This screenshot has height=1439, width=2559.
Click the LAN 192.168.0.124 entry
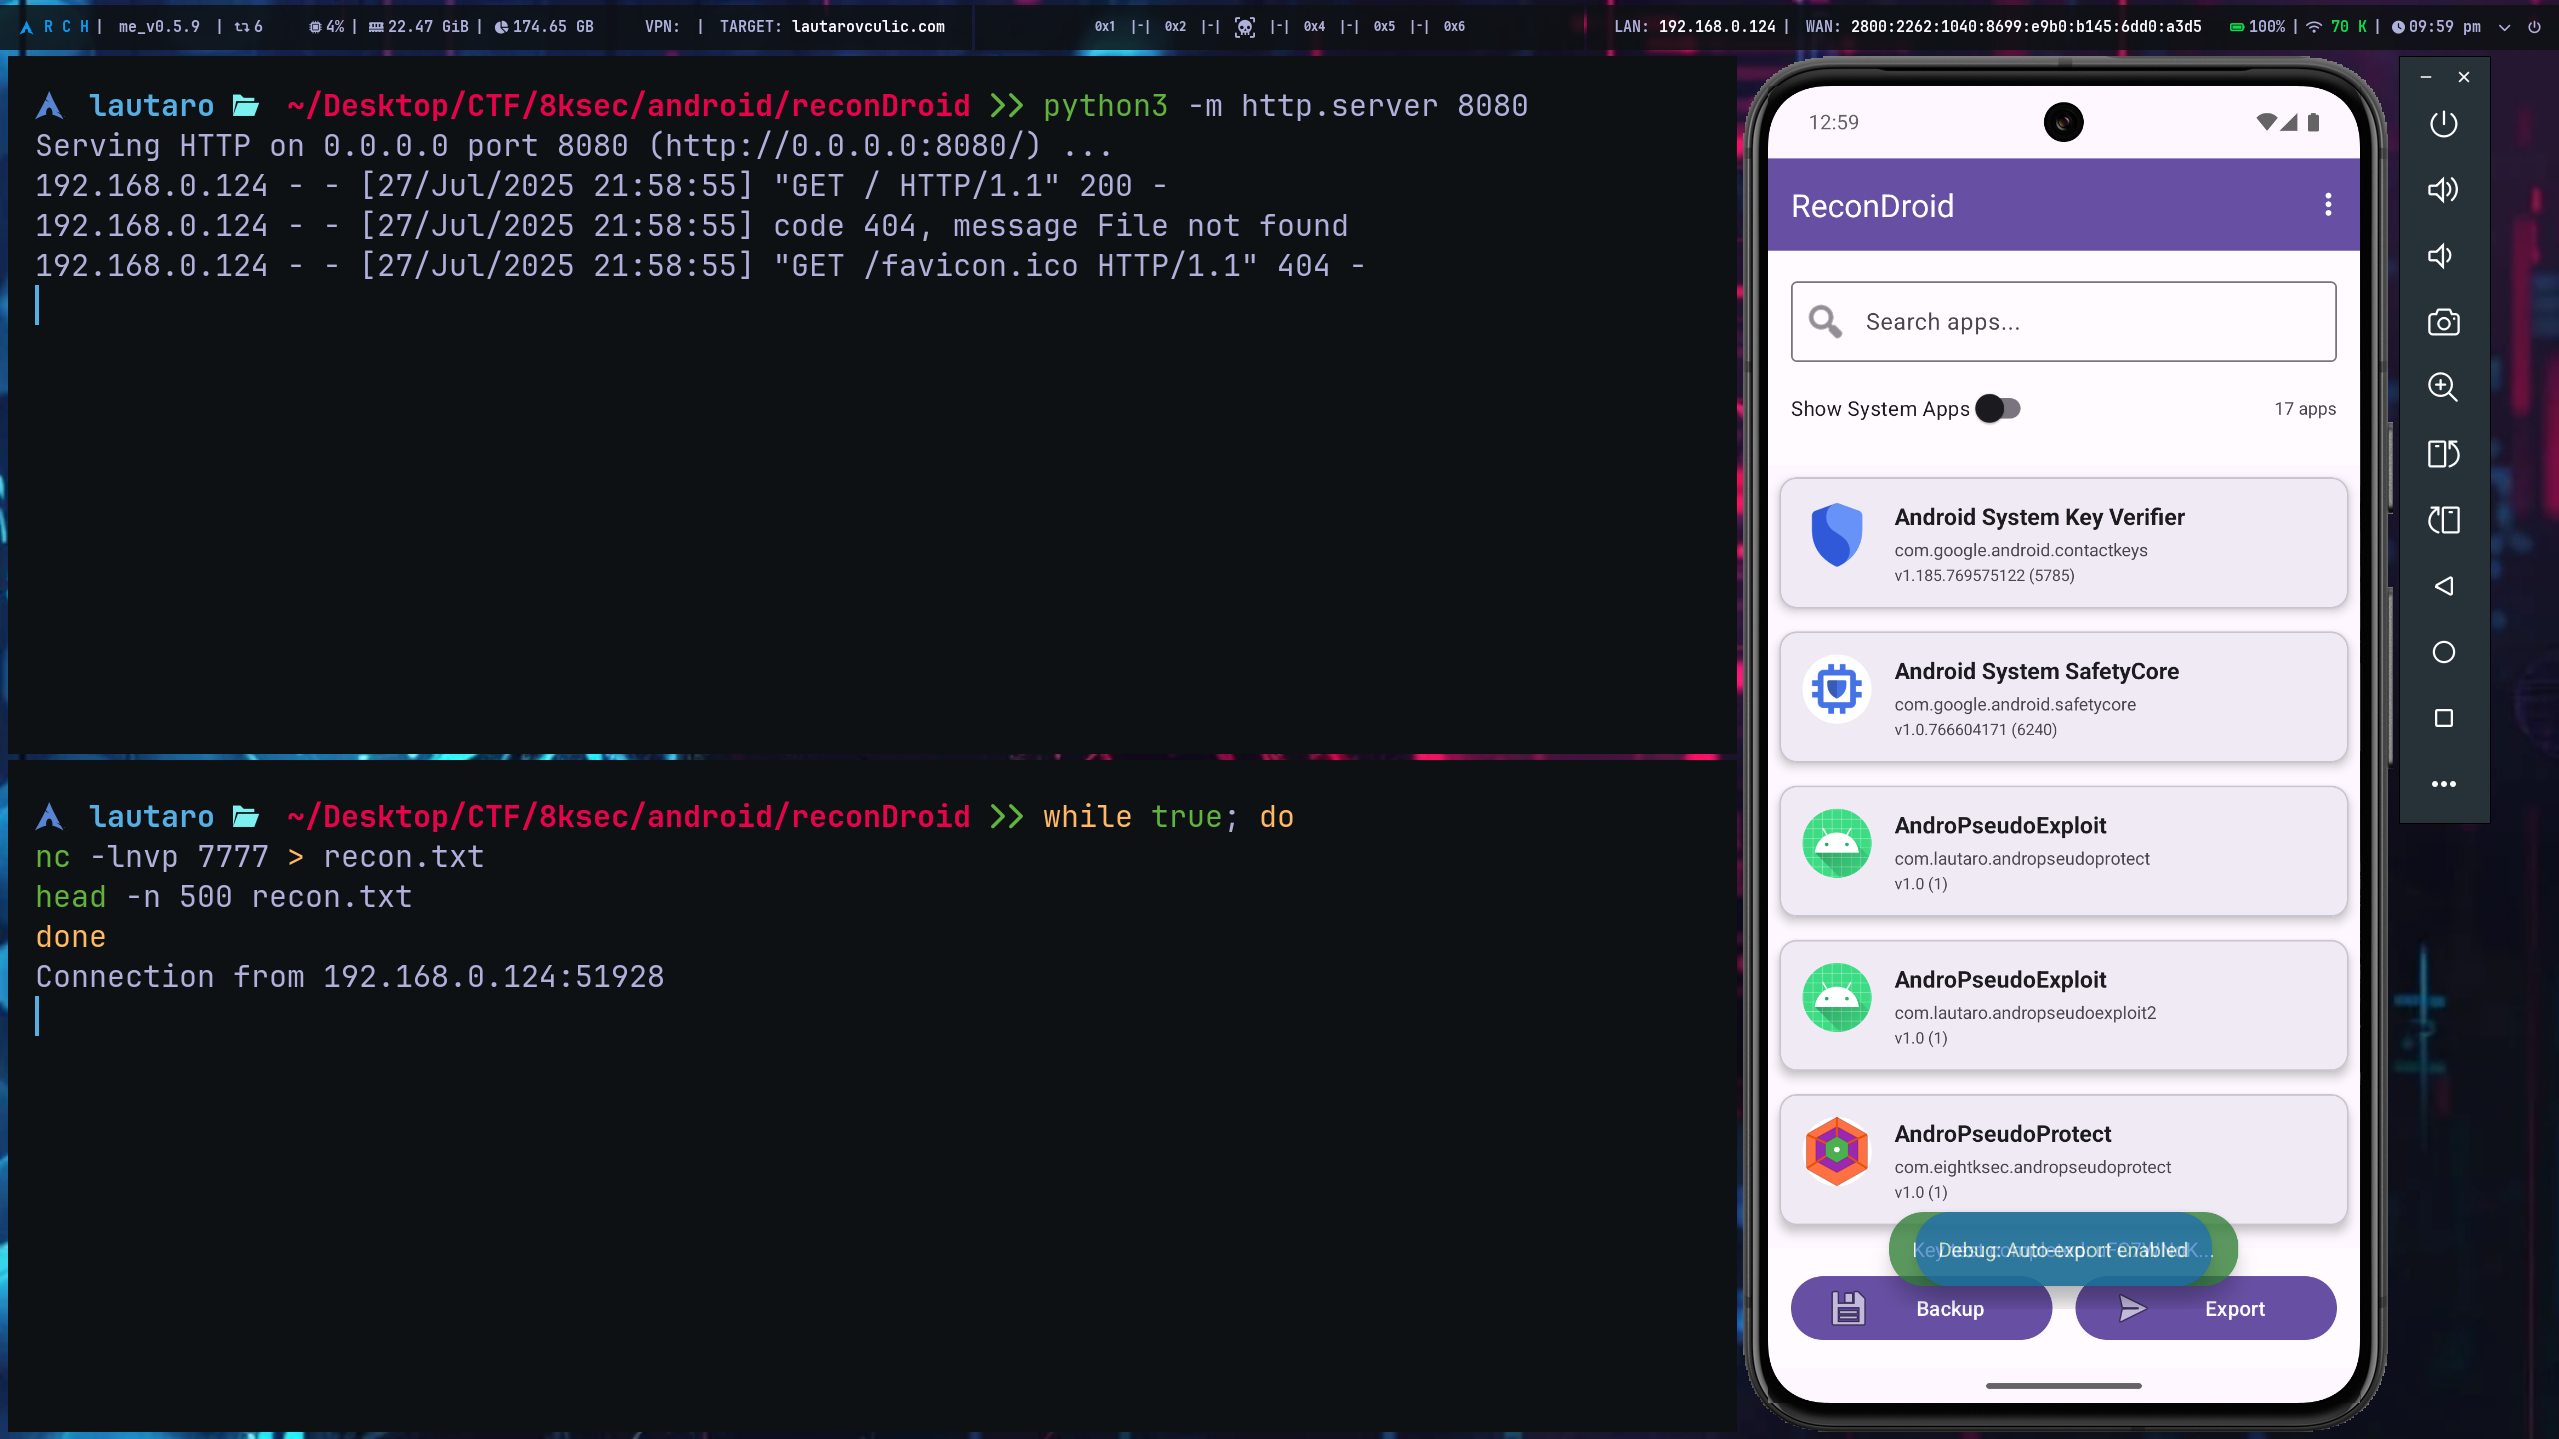pos(1694,27)
